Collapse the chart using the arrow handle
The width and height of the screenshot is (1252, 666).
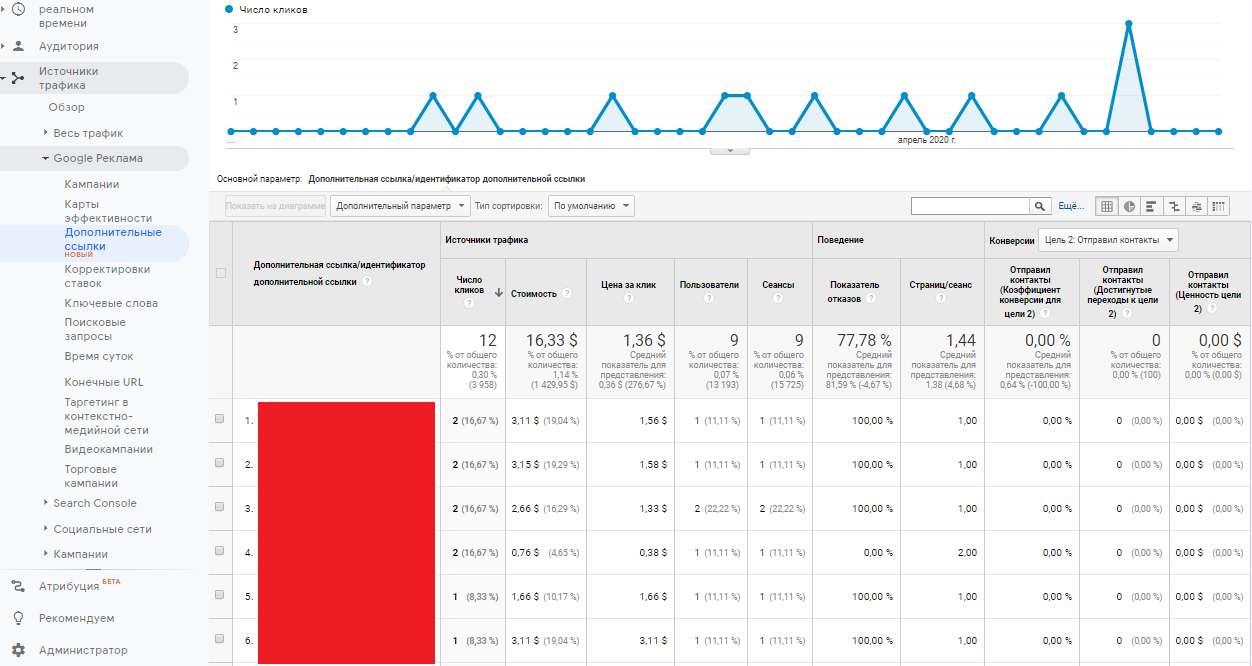coord(730,150)
